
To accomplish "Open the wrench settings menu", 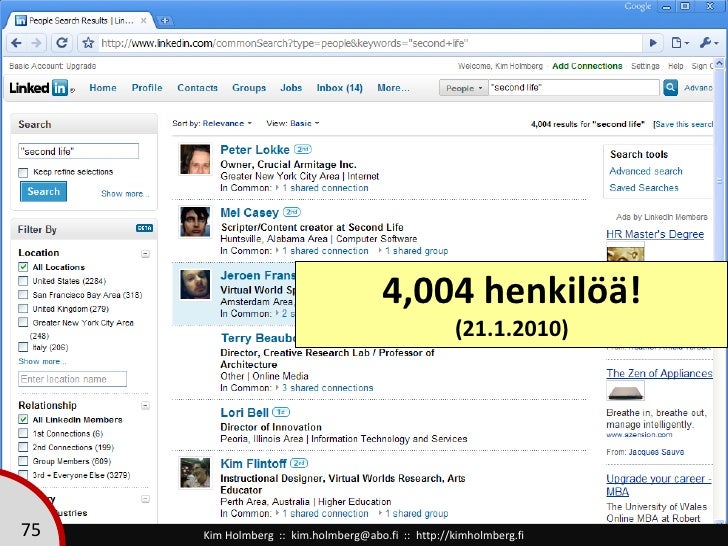I will 708,43.
